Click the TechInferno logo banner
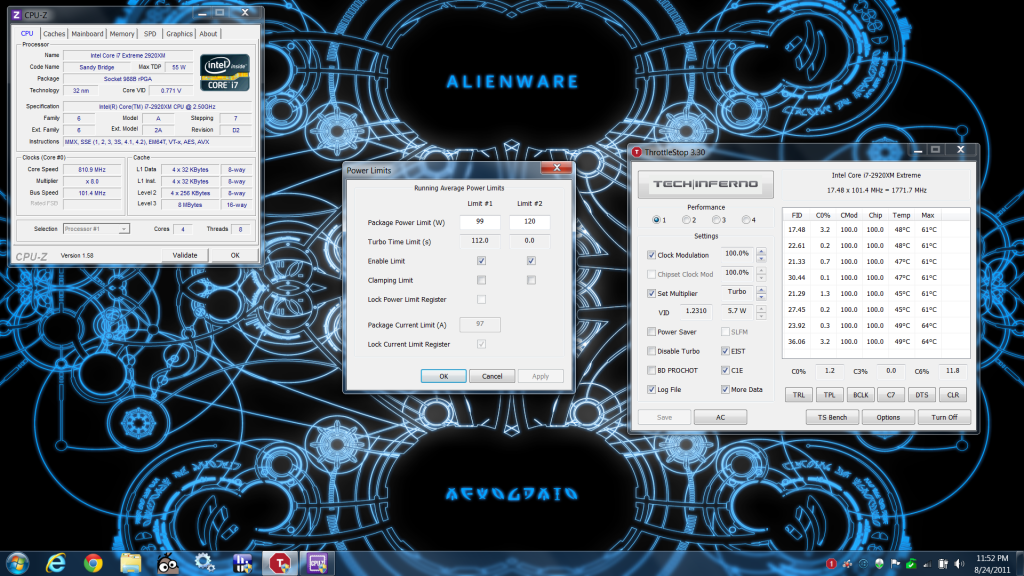Screen dimensions: 1024x576 (705, 184)
